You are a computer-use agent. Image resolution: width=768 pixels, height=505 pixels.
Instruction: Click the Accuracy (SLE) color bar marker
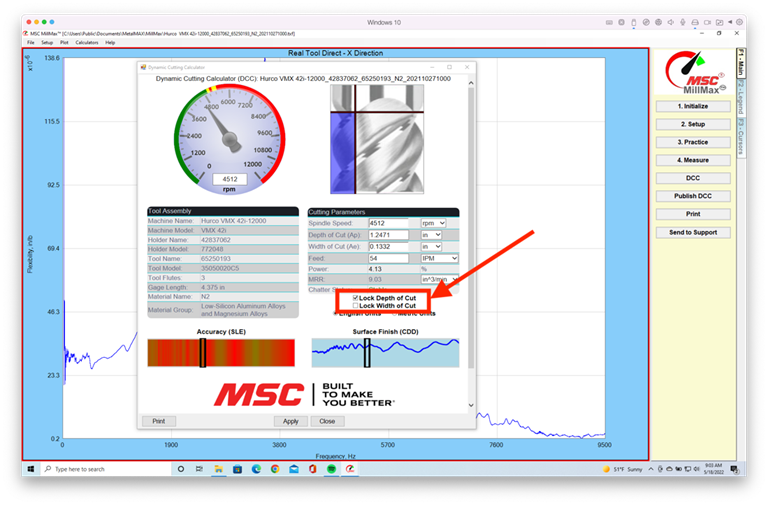point(203,353)
